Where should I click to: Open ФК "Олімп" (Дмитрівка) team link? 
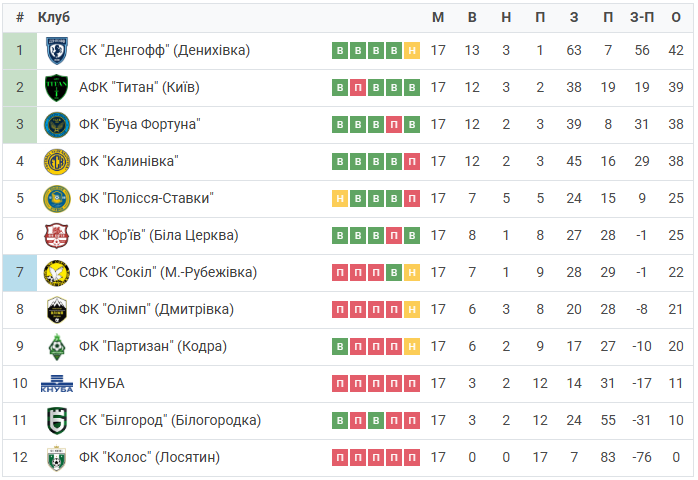(x=156, y=309)
